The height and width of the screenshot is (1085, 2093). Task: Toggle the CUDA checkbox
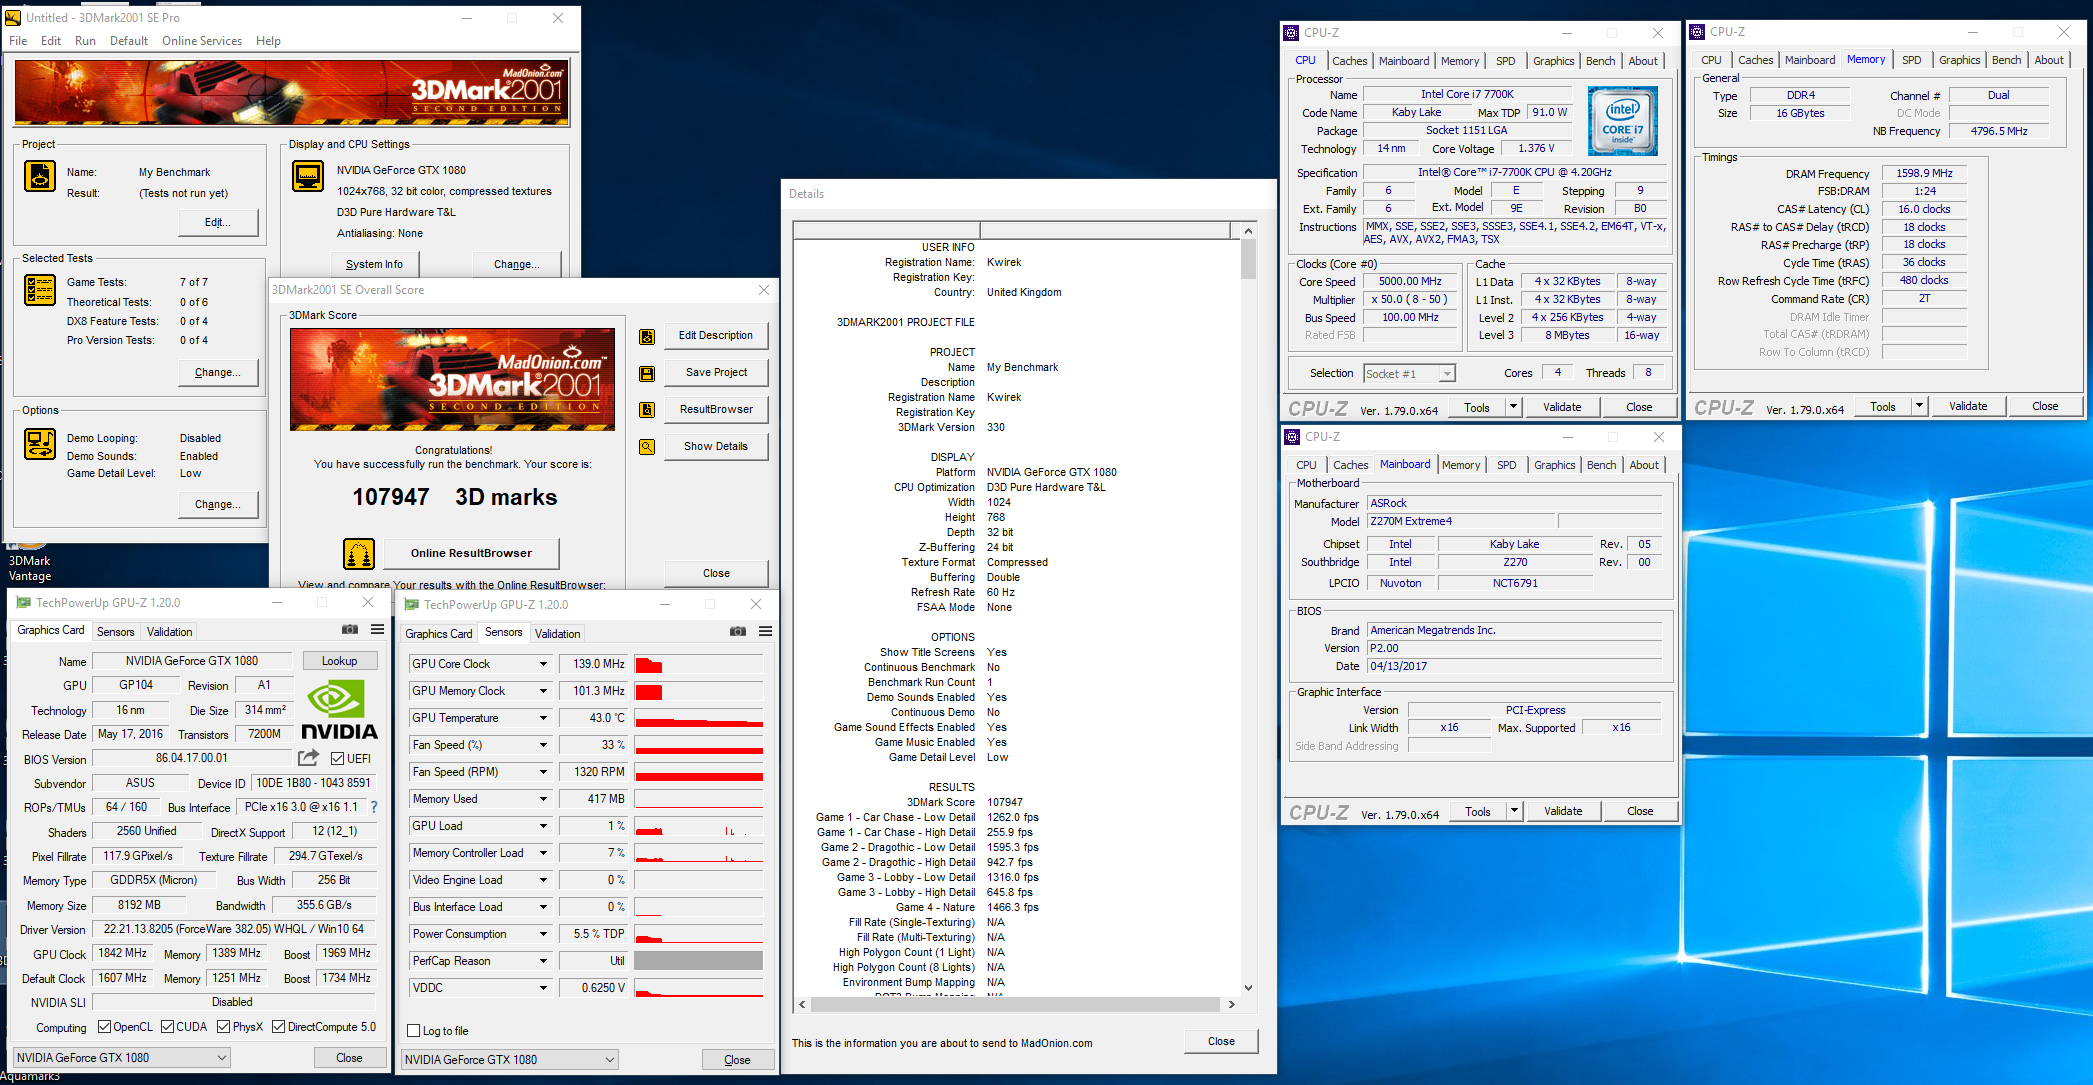pyautogui.click(x=168, y=1027)
